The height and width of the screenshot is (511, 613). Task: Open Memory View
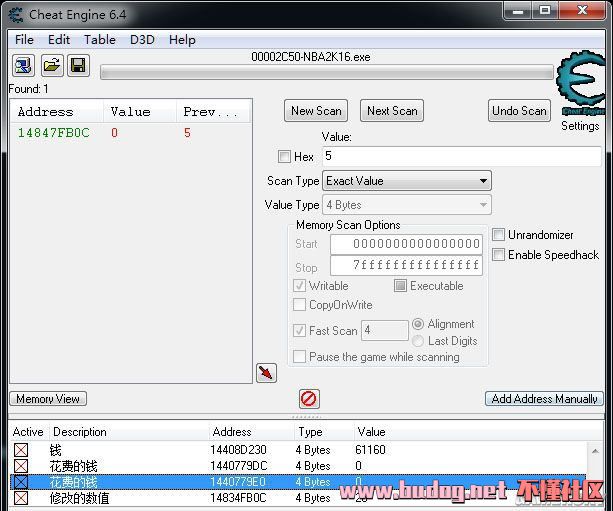48,399
